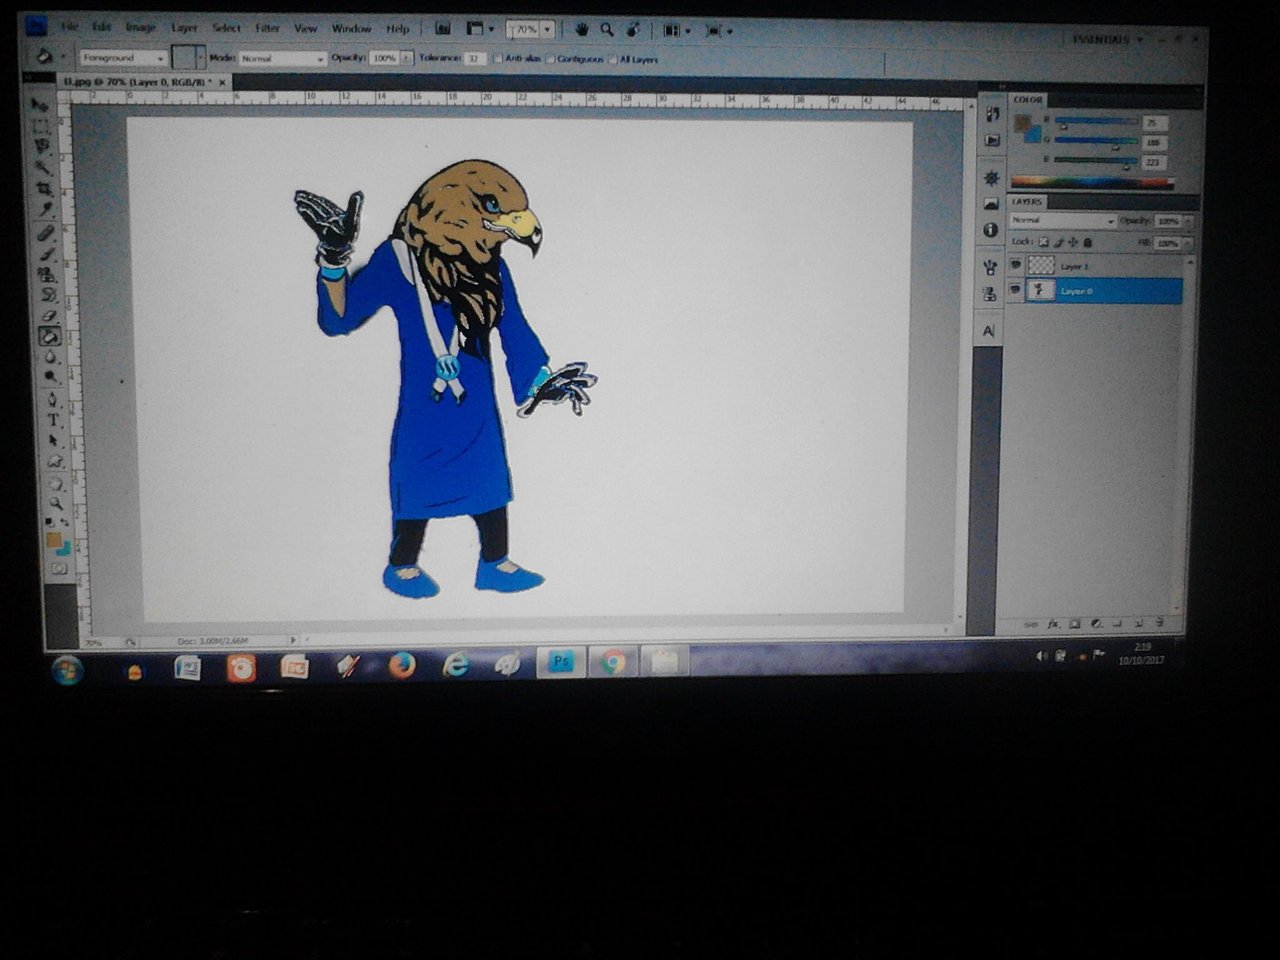Select the Brush tool
The image size is (1280, 960).
point(47,253)
